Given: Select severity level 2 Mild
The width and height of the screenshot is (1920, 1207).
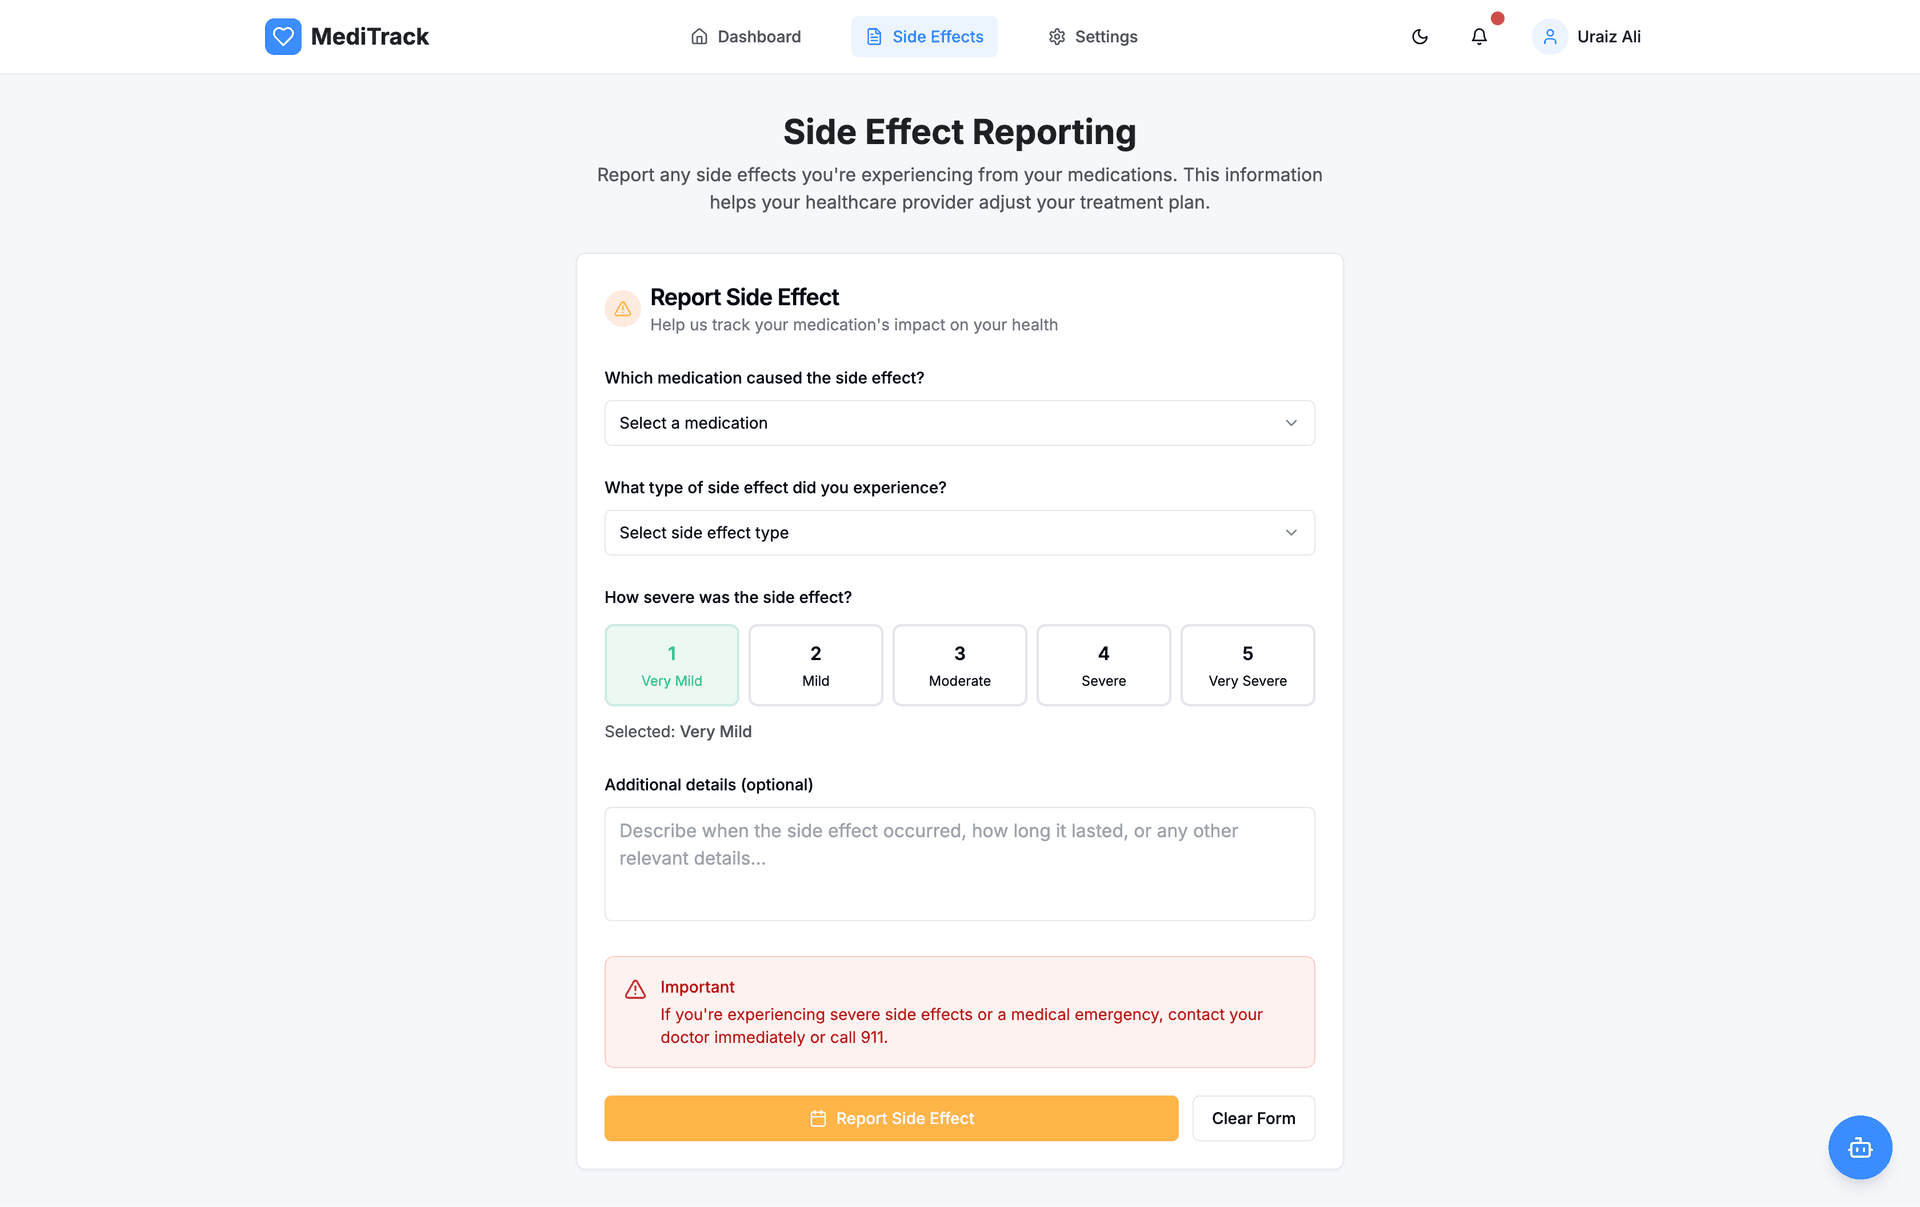Looking at the screenshot, I should [815, 665].
